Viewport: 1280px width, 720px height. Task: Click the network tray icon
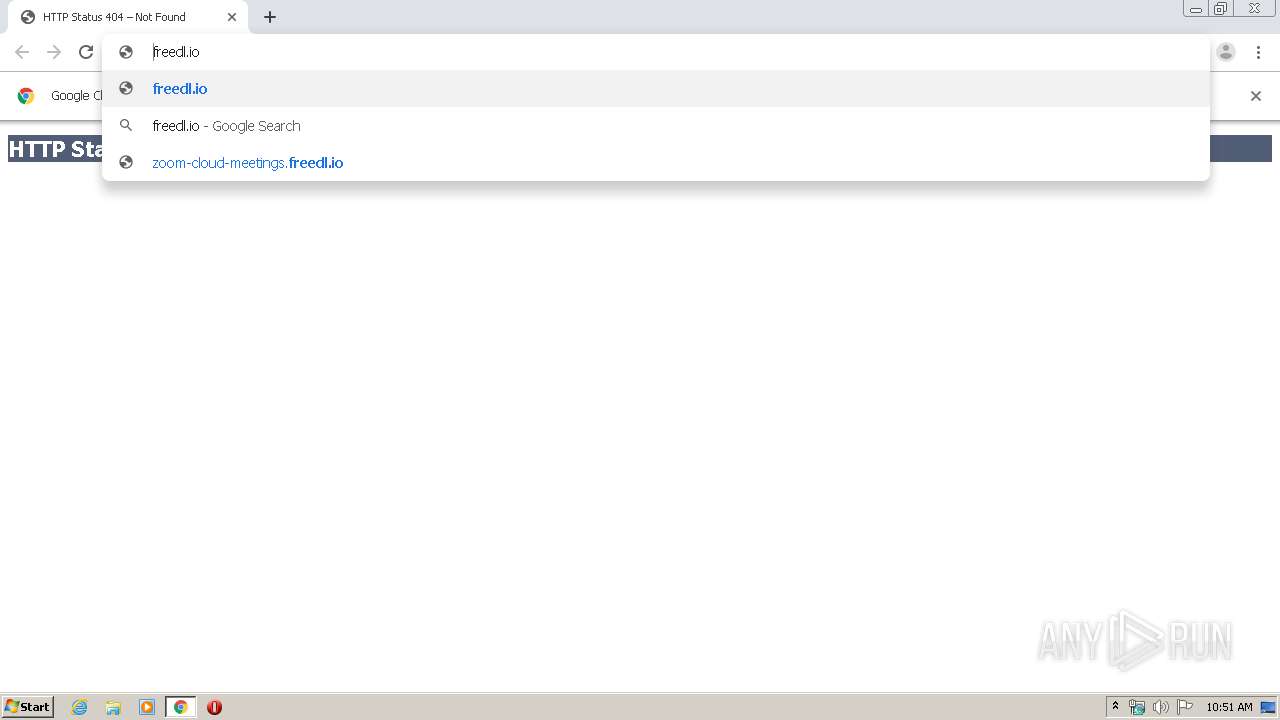click(x=1137, y=707)
